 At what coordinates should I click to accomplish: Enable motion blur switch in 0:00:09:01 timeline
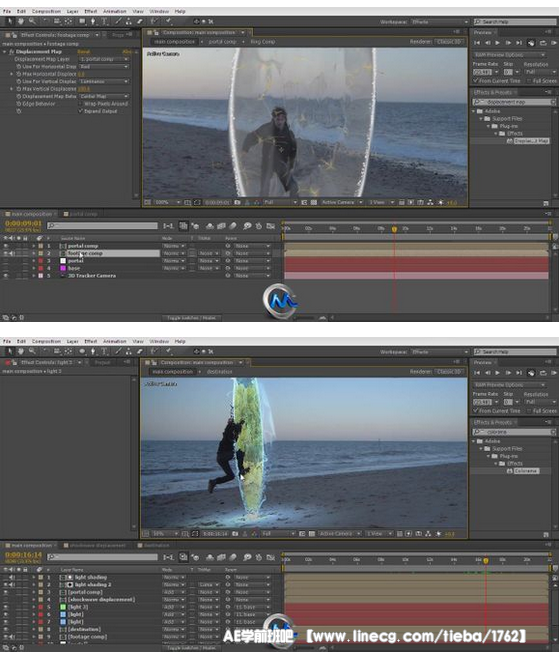point(233,226)
